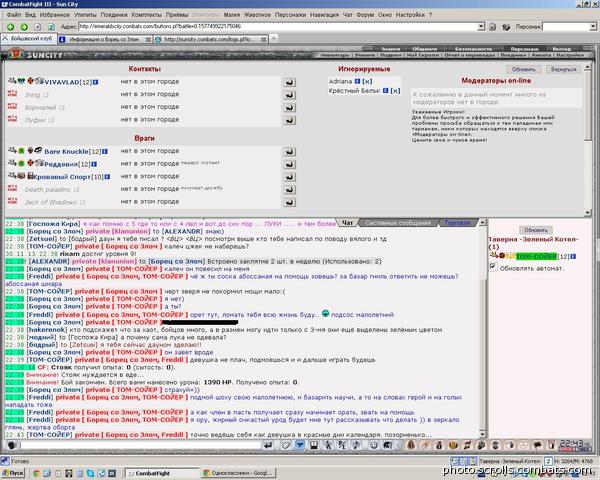Click the walking figure icon in chat toolbar
The width and height of the screenshot is (600, 480).
(328, 445)
